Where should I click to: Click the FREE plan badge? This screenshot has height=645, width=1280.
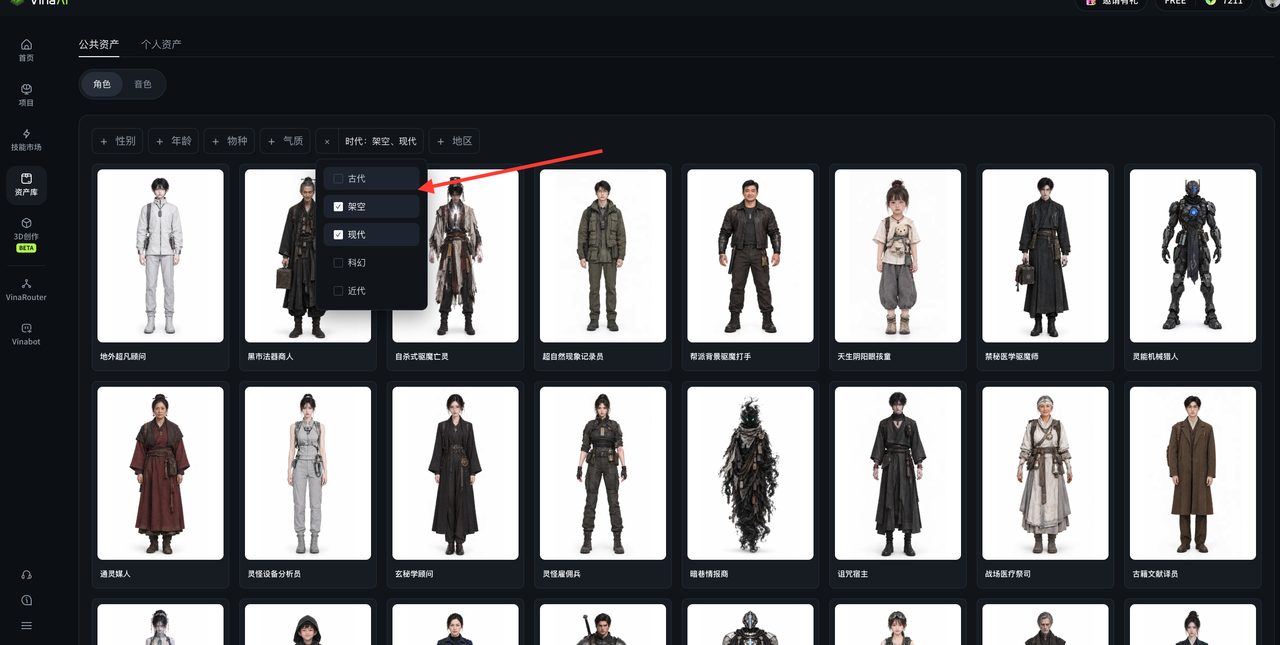click(1176, 3)
